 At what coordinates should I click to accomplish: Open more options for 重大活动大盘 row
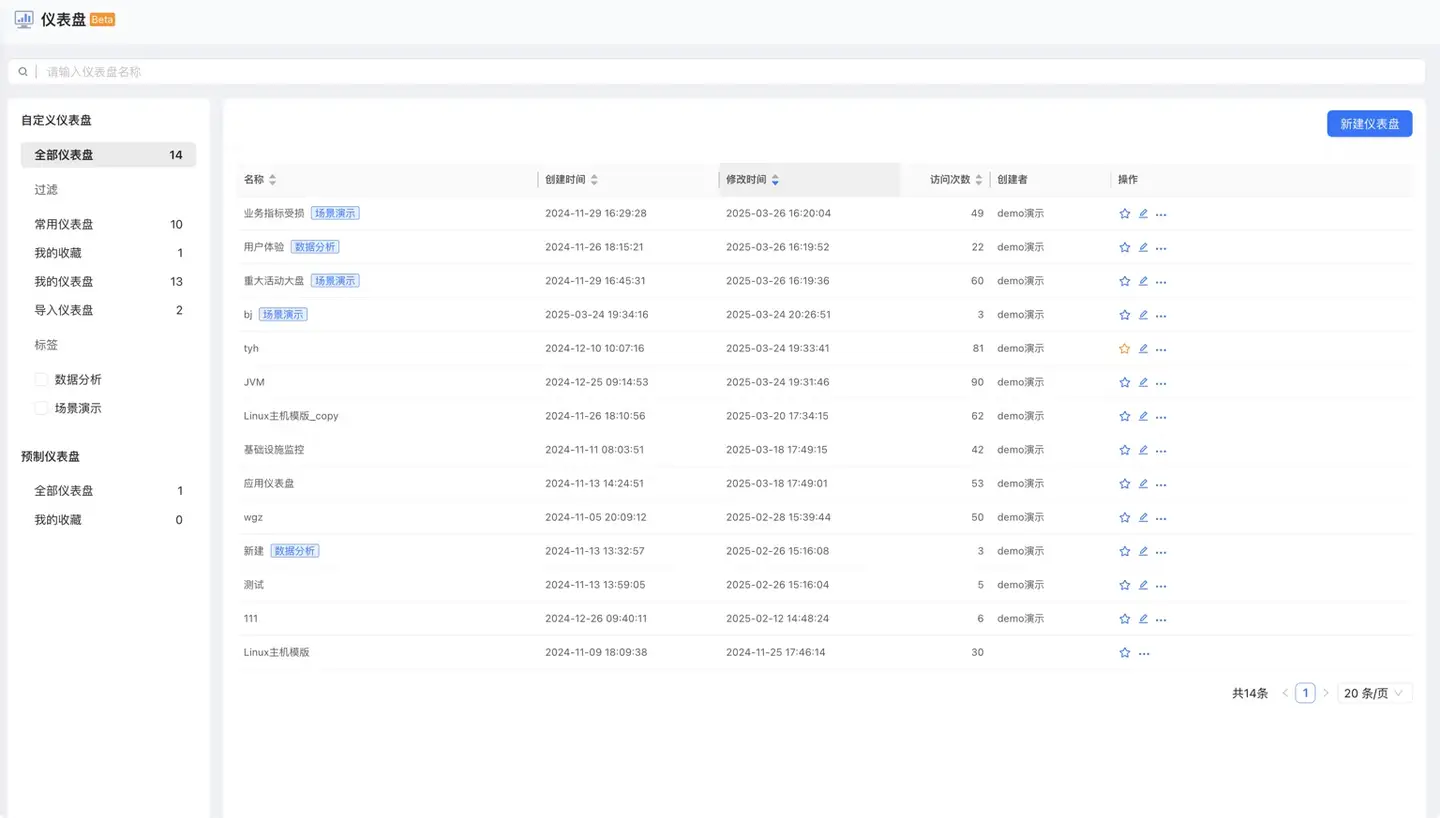(x=1161, y=282)
